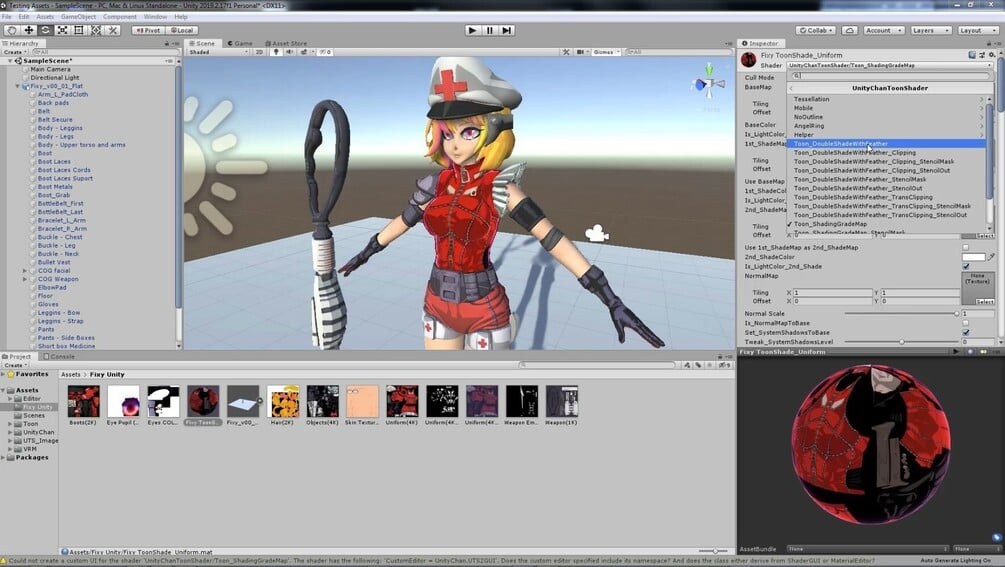The image size is (1005, 567).
Task: Switch to the Game tab
Action: (x=240, y=44)
